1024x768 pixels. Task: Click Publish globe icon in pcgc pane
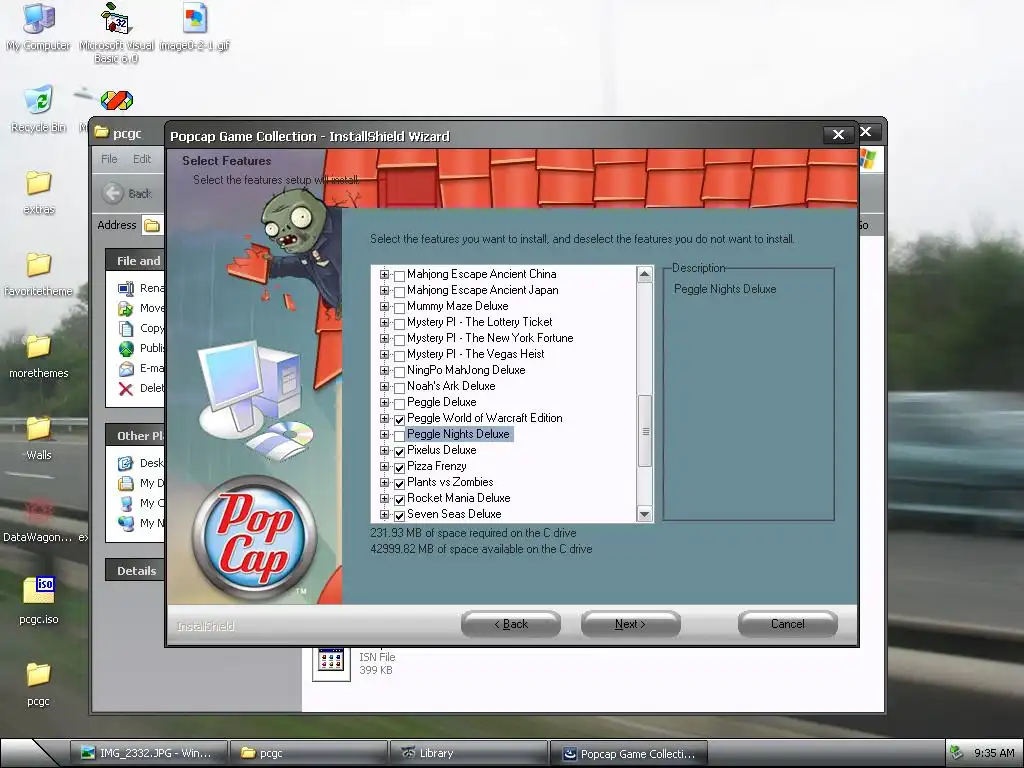pyautogui.click(x=126, y=349)
